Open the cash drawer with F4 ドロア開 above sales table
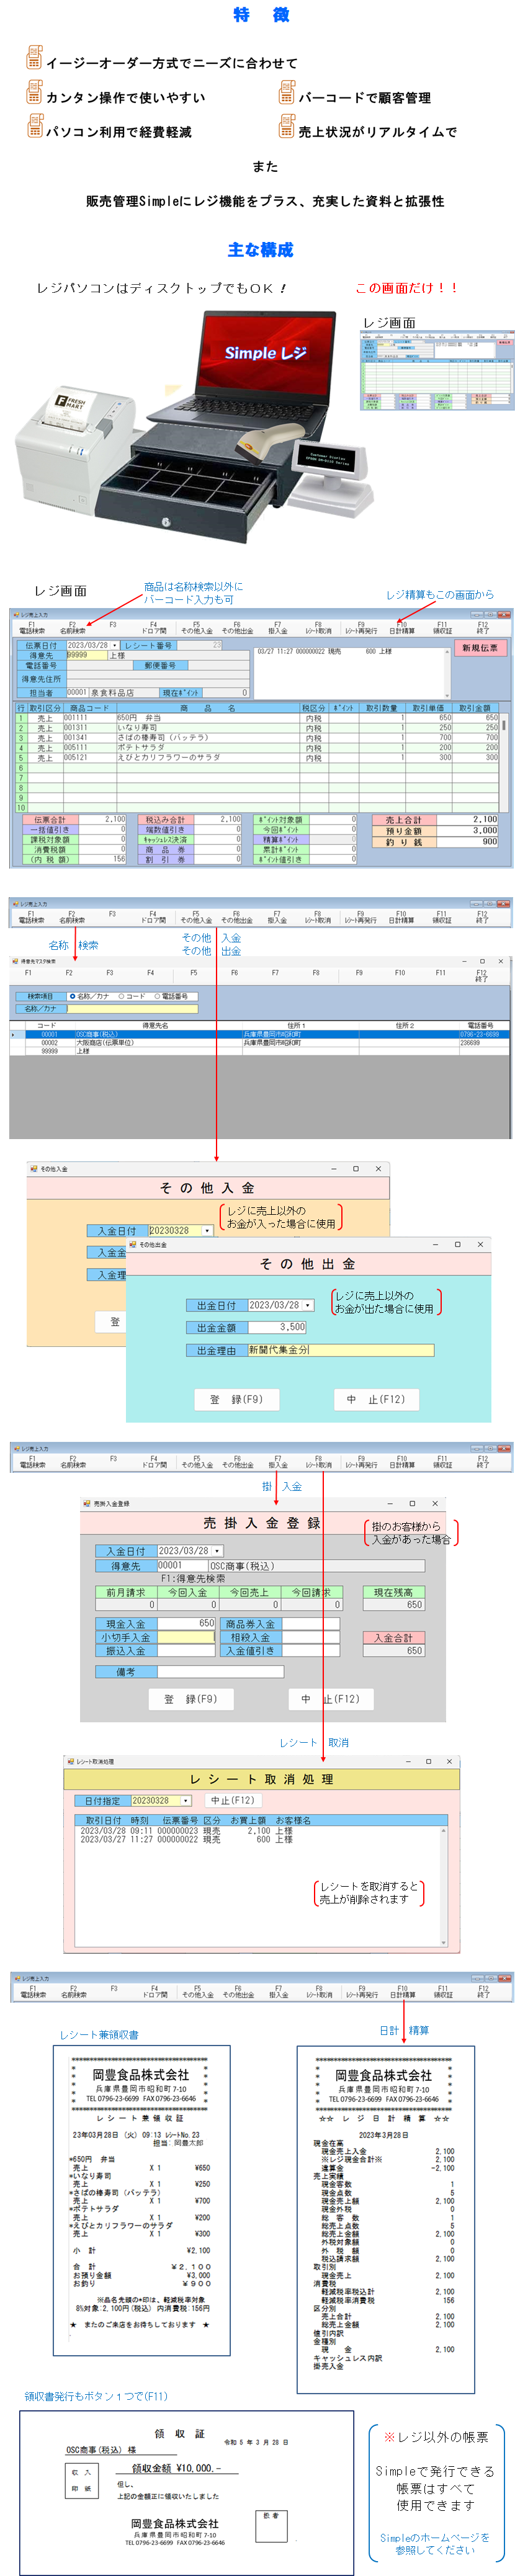 (153, 628)
